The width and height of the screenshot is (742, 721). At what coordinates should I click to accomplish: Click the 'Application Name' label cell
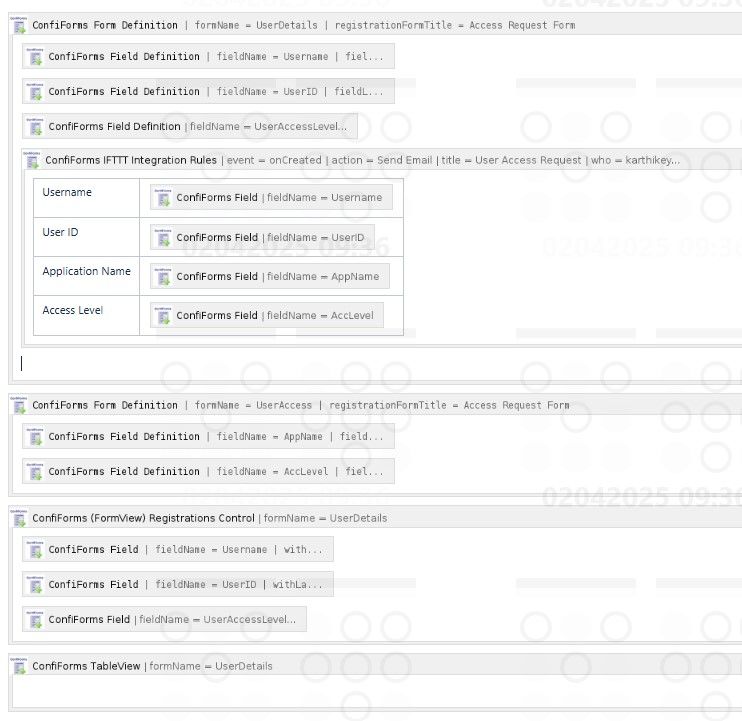point(86,276)
